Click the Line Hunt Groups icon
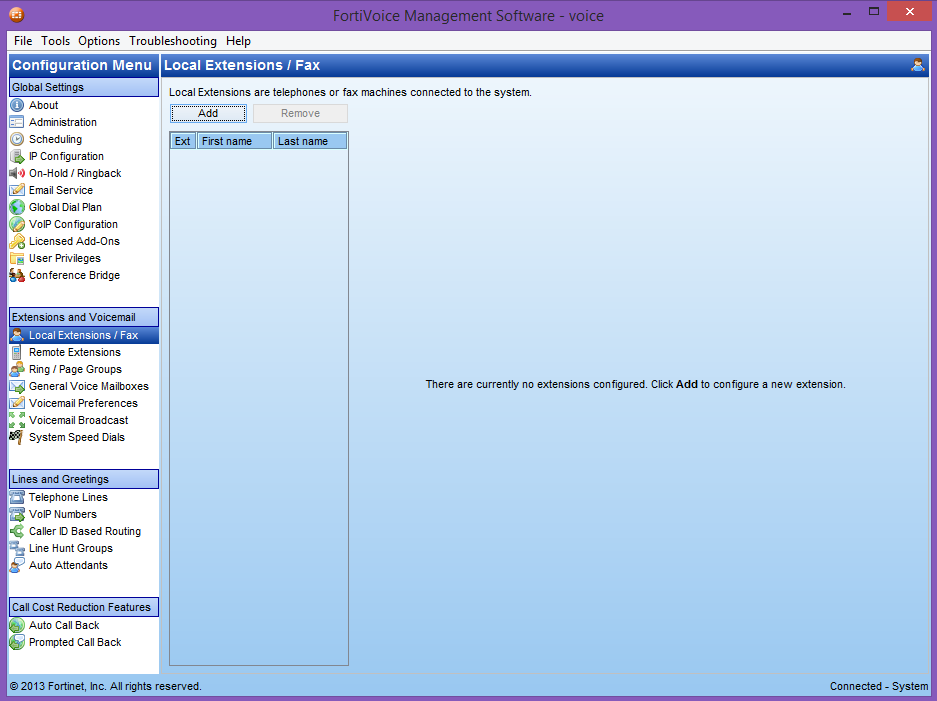The image size is (937, 701). pos(17,548)
